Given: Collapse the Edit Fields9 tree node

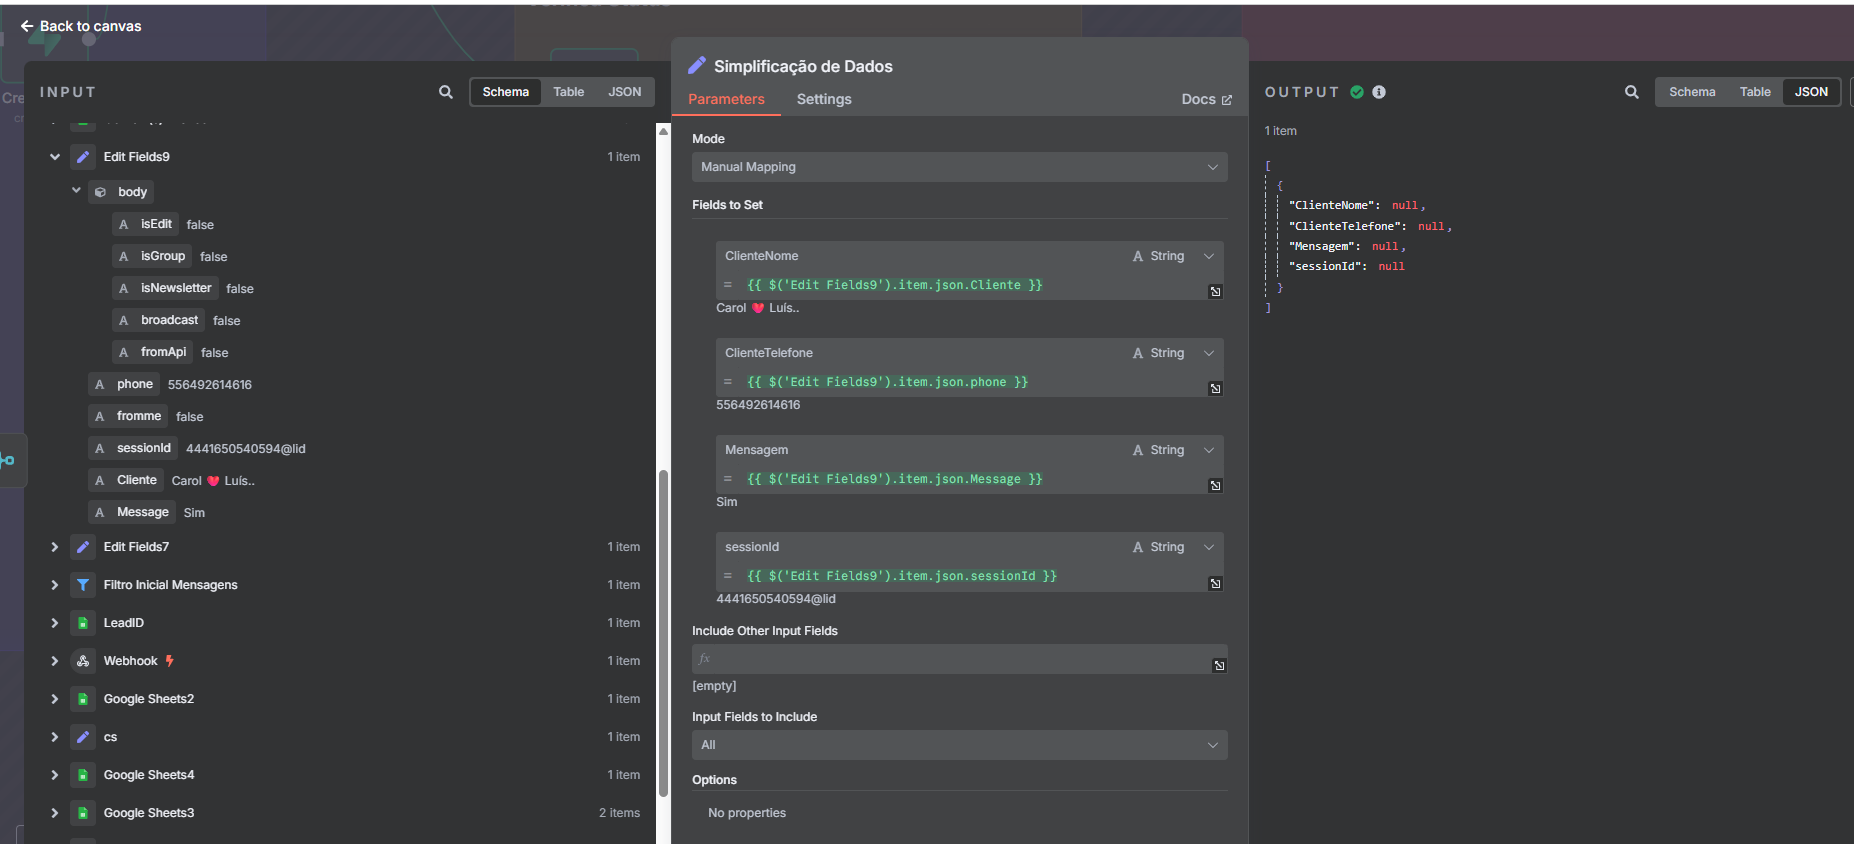Looking at the screenshot, I should click(55, 157).
